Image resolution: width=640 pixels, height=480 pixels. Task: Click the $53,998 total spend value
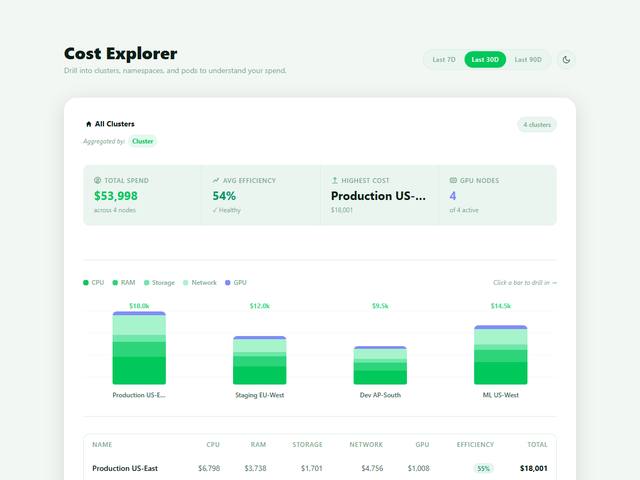pyautogui.click(x=116, y=196)
